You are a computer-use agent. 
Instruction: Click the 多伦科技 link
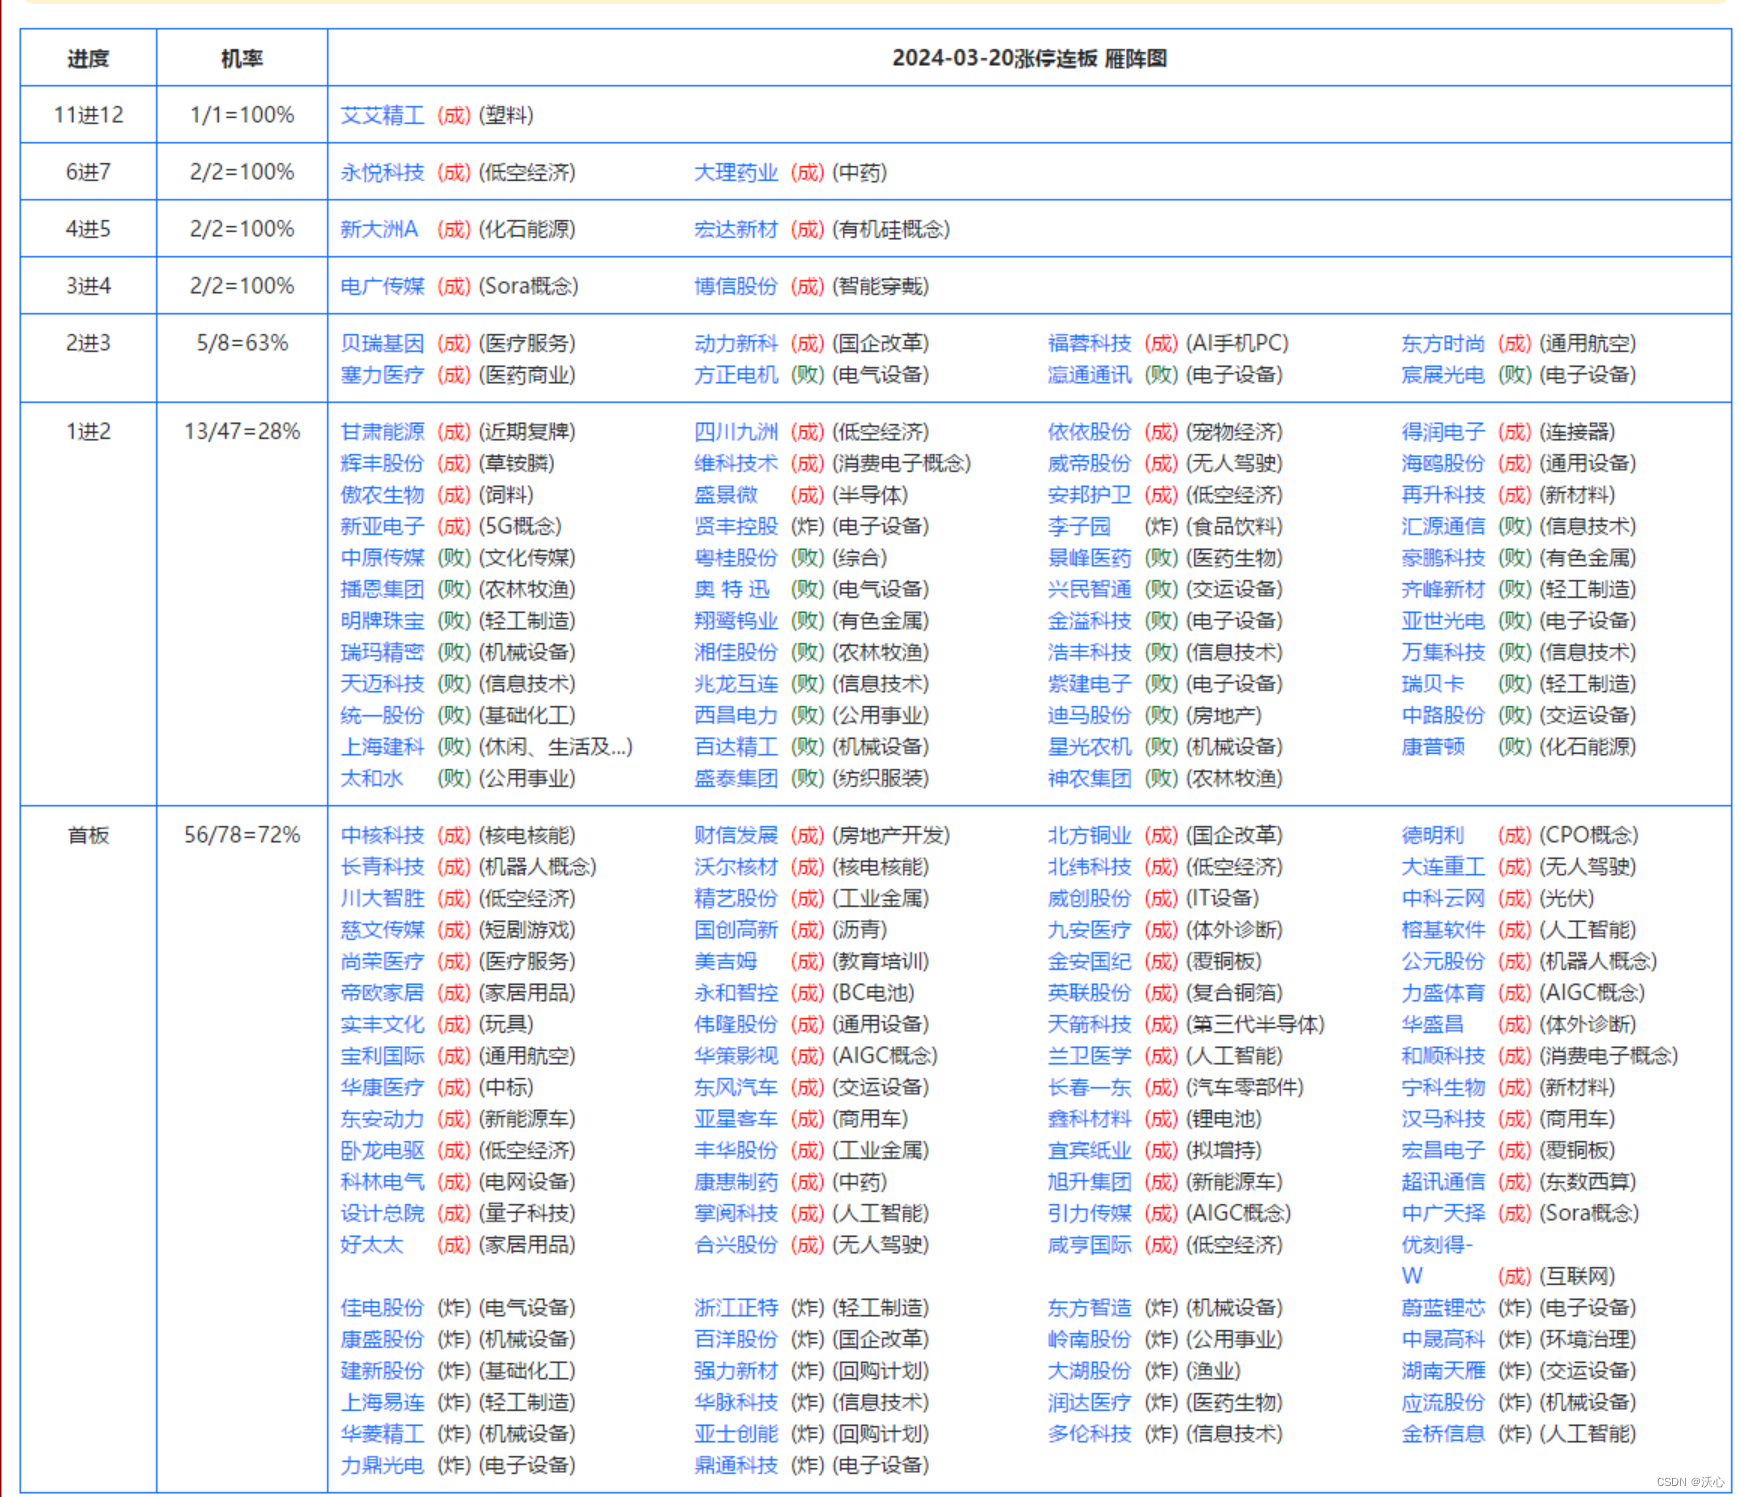coord(1089,1433)
